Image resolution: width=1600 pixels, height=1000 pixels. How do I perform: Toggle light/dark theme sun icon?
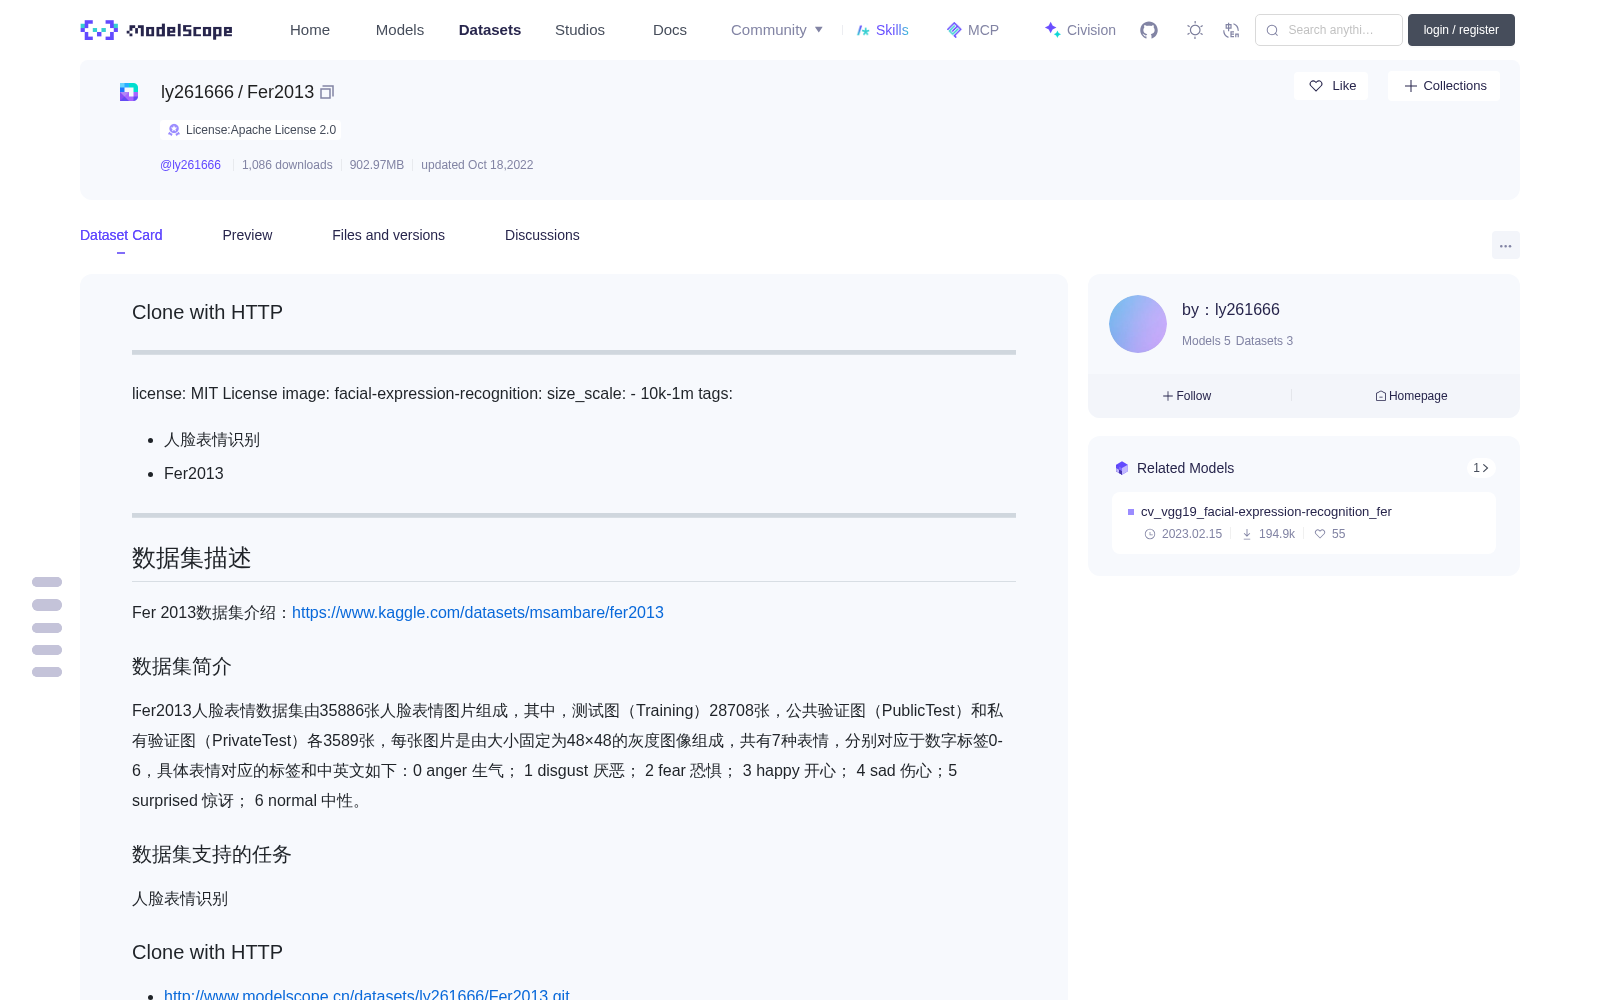(x=1195, y=30)
